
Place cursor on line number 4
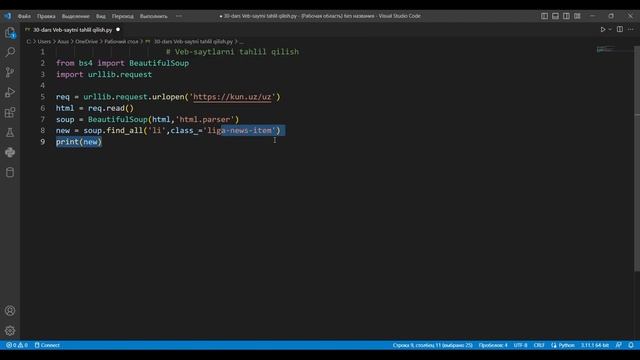pos(42,85)
